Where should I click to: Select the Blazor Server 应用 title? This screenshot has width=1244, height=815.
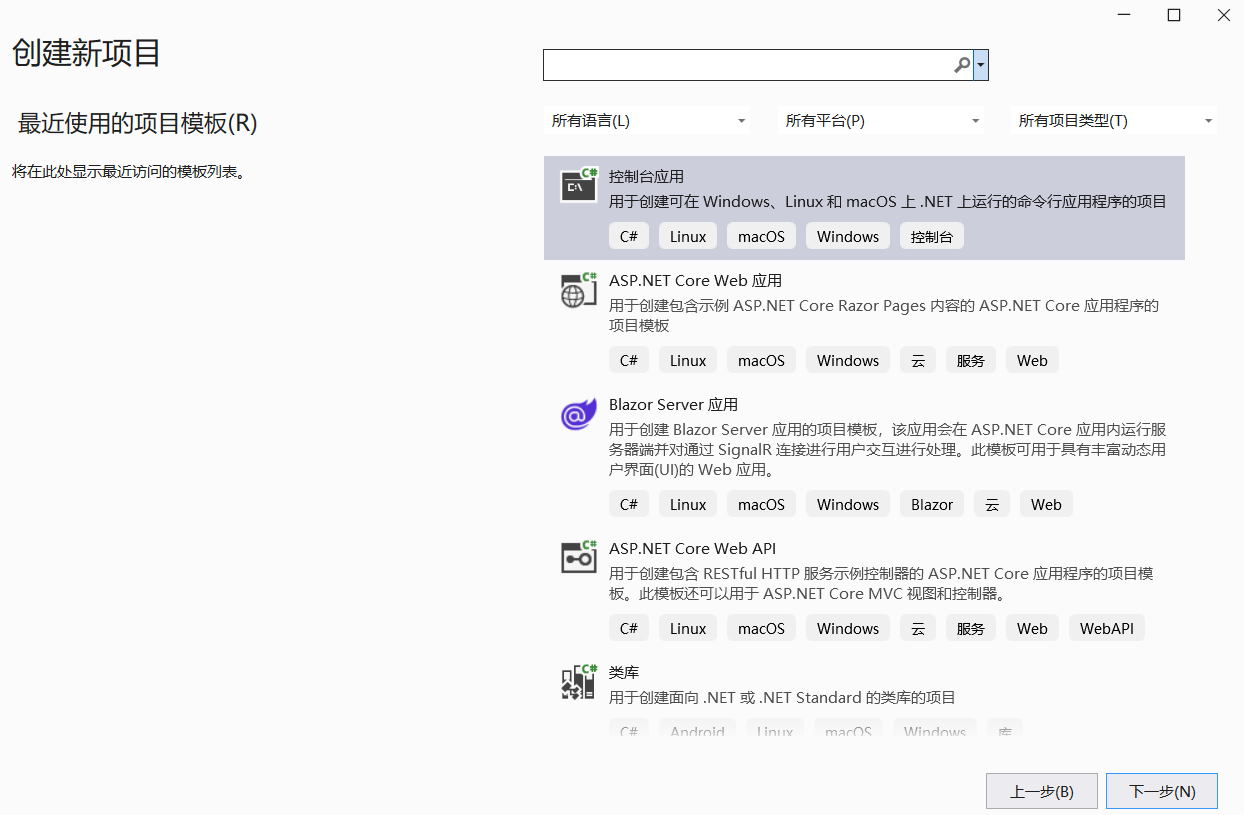coord(673,405)
